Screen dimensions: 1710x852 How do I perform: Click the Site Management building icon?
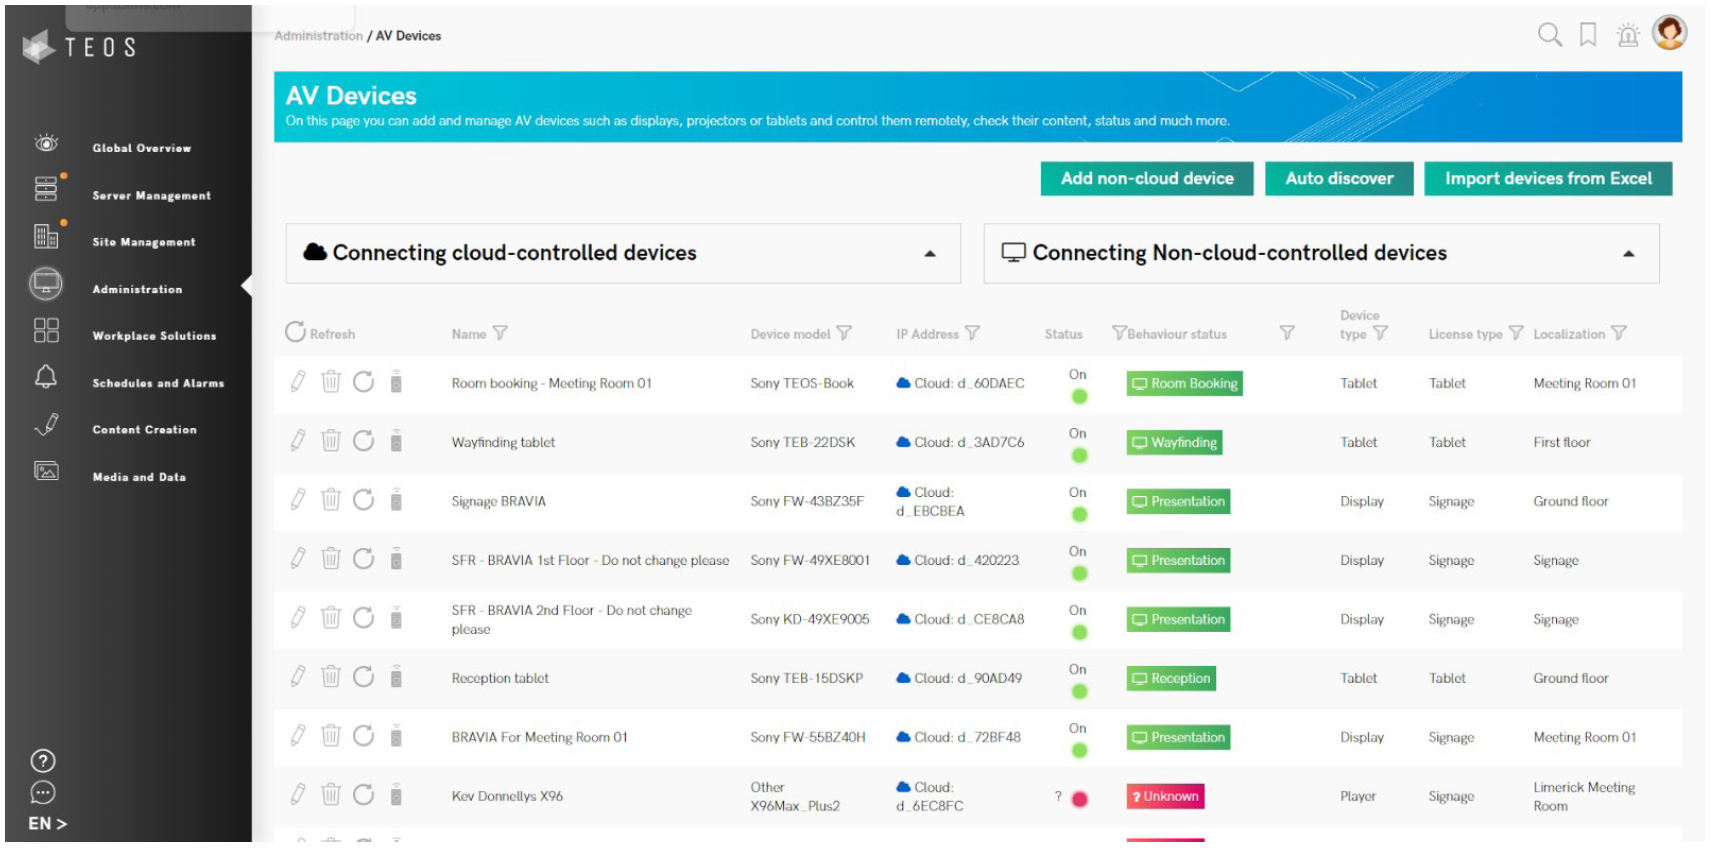click(x=46, y=236)
